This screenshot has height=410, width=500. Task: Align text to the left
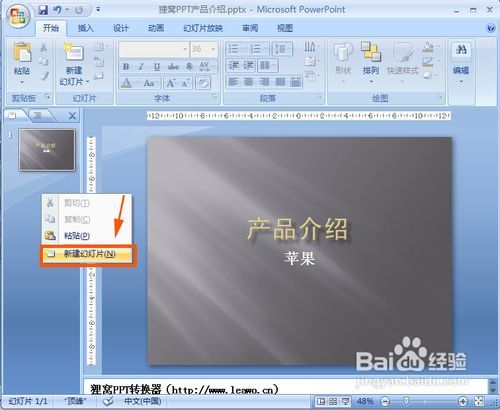234,82
